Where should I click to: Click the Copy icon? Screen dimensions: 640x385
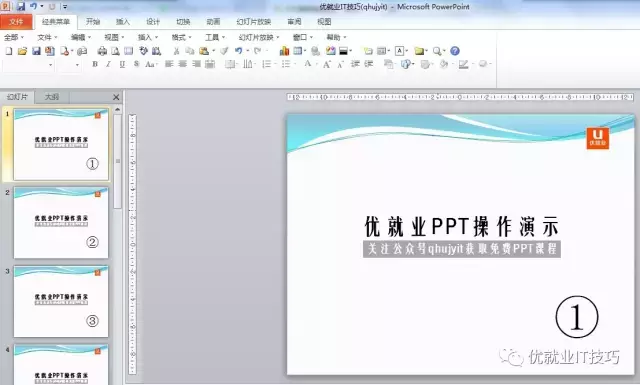pos(190,51)
